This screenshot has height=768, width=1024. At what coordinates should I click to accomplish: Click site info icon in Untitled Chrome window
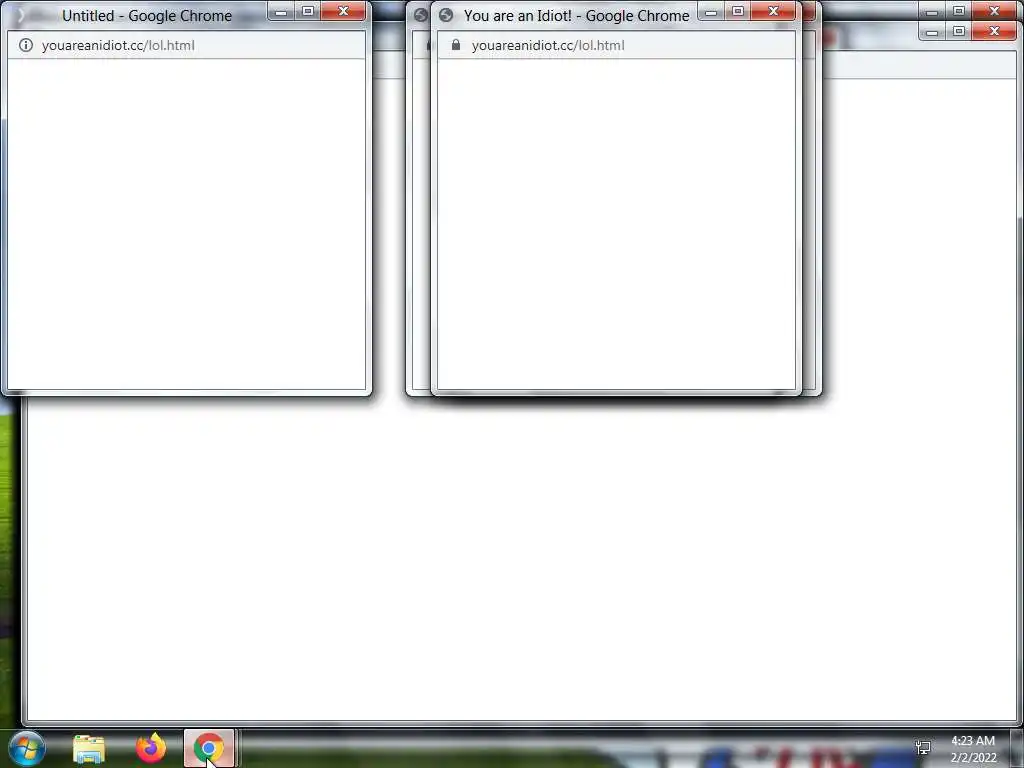(x=25, y=45)
